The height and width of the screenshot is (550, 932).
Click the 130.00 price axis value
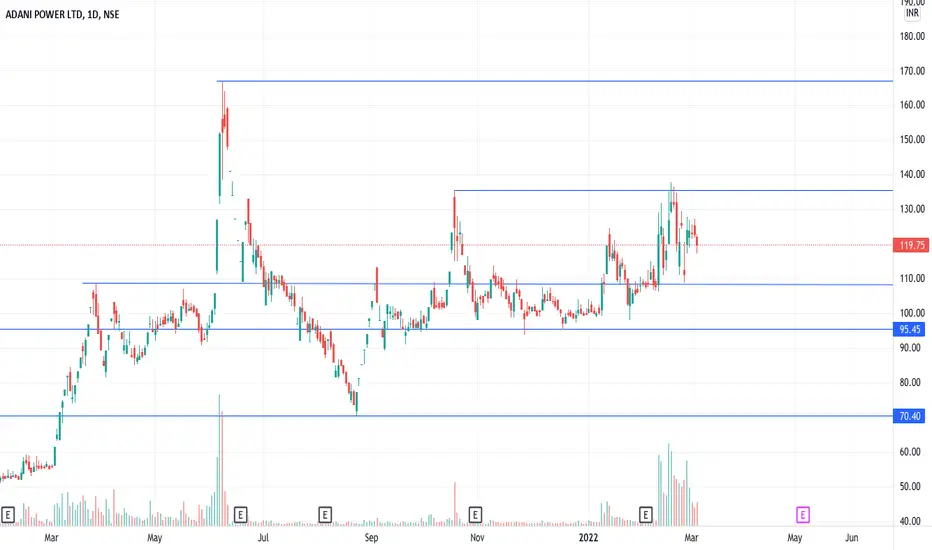pos(912,209)
